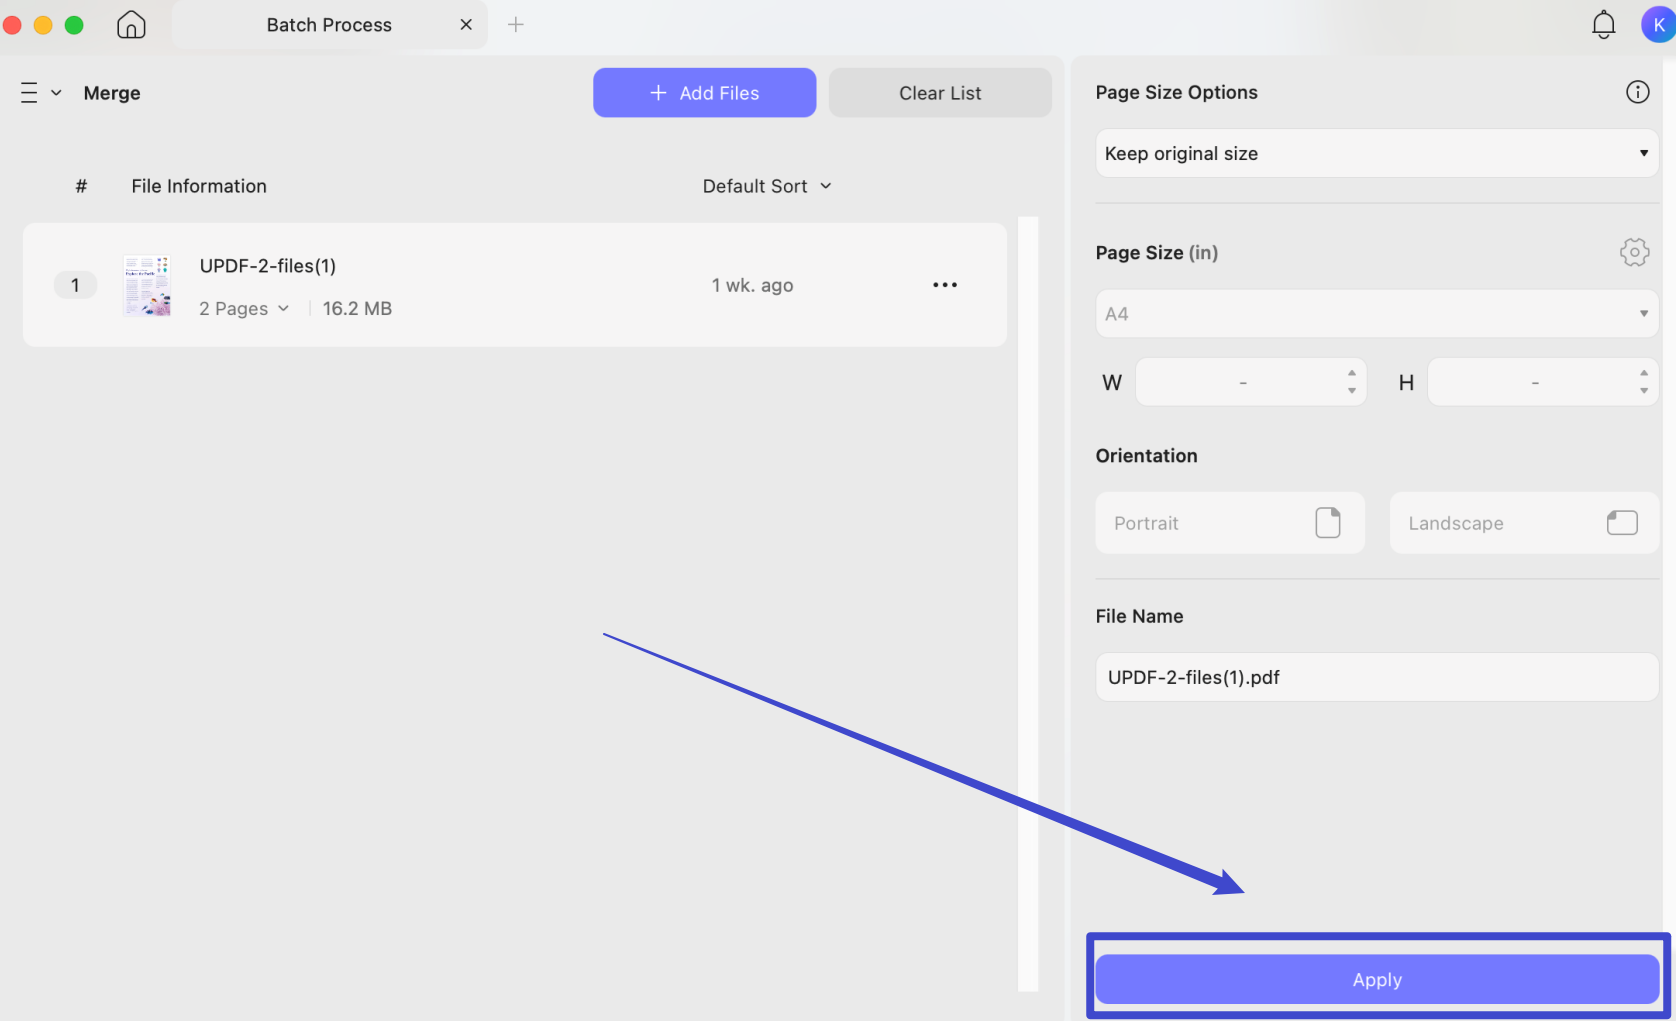1676x1021 pixels.
Task: Open Keep original size dropdown
Action: [1377, 153]
